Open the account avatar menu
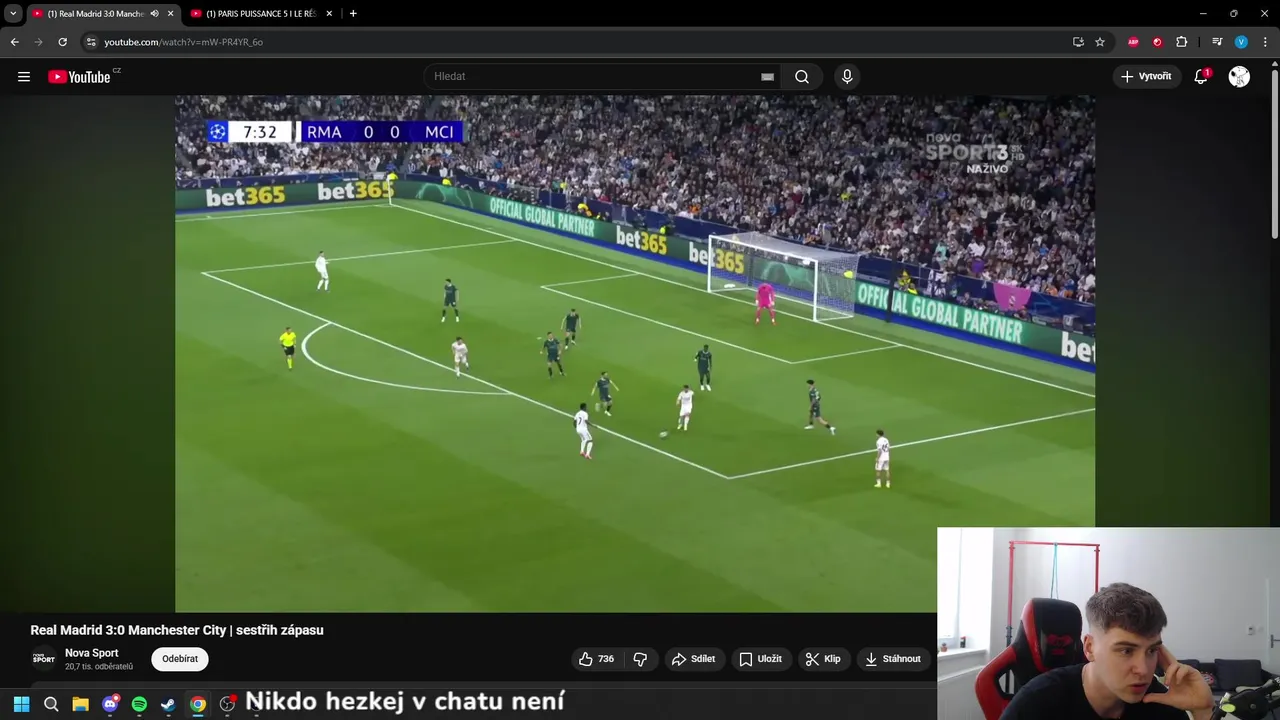The height and width of the screenshot is (720, 1280). [x=1239, y=76]
